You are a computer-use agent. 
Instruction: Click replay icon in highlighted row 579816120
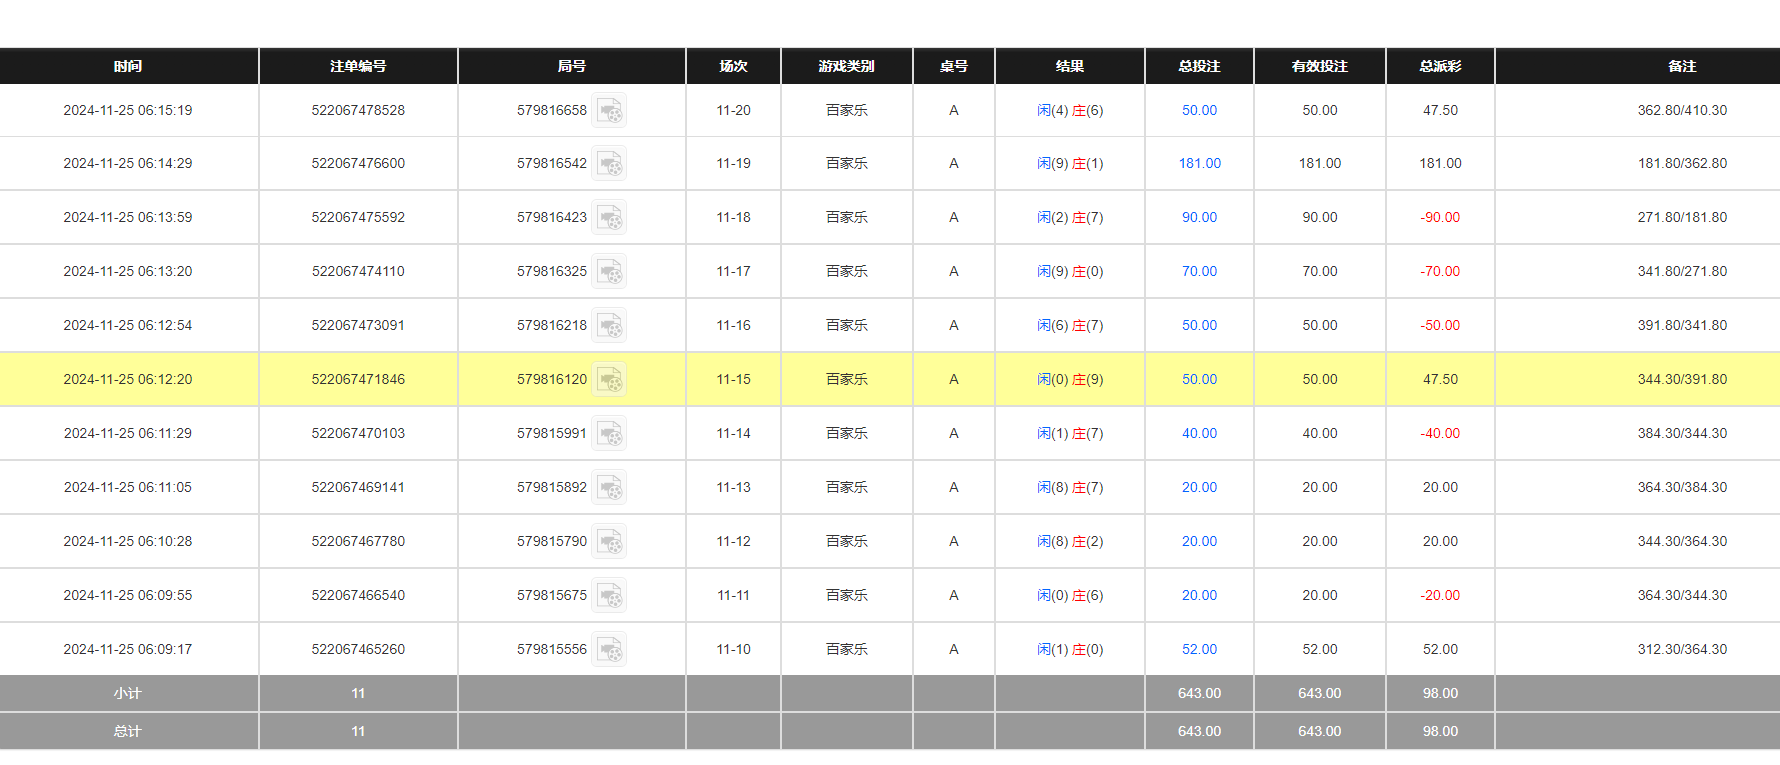[x=609, y=379]
